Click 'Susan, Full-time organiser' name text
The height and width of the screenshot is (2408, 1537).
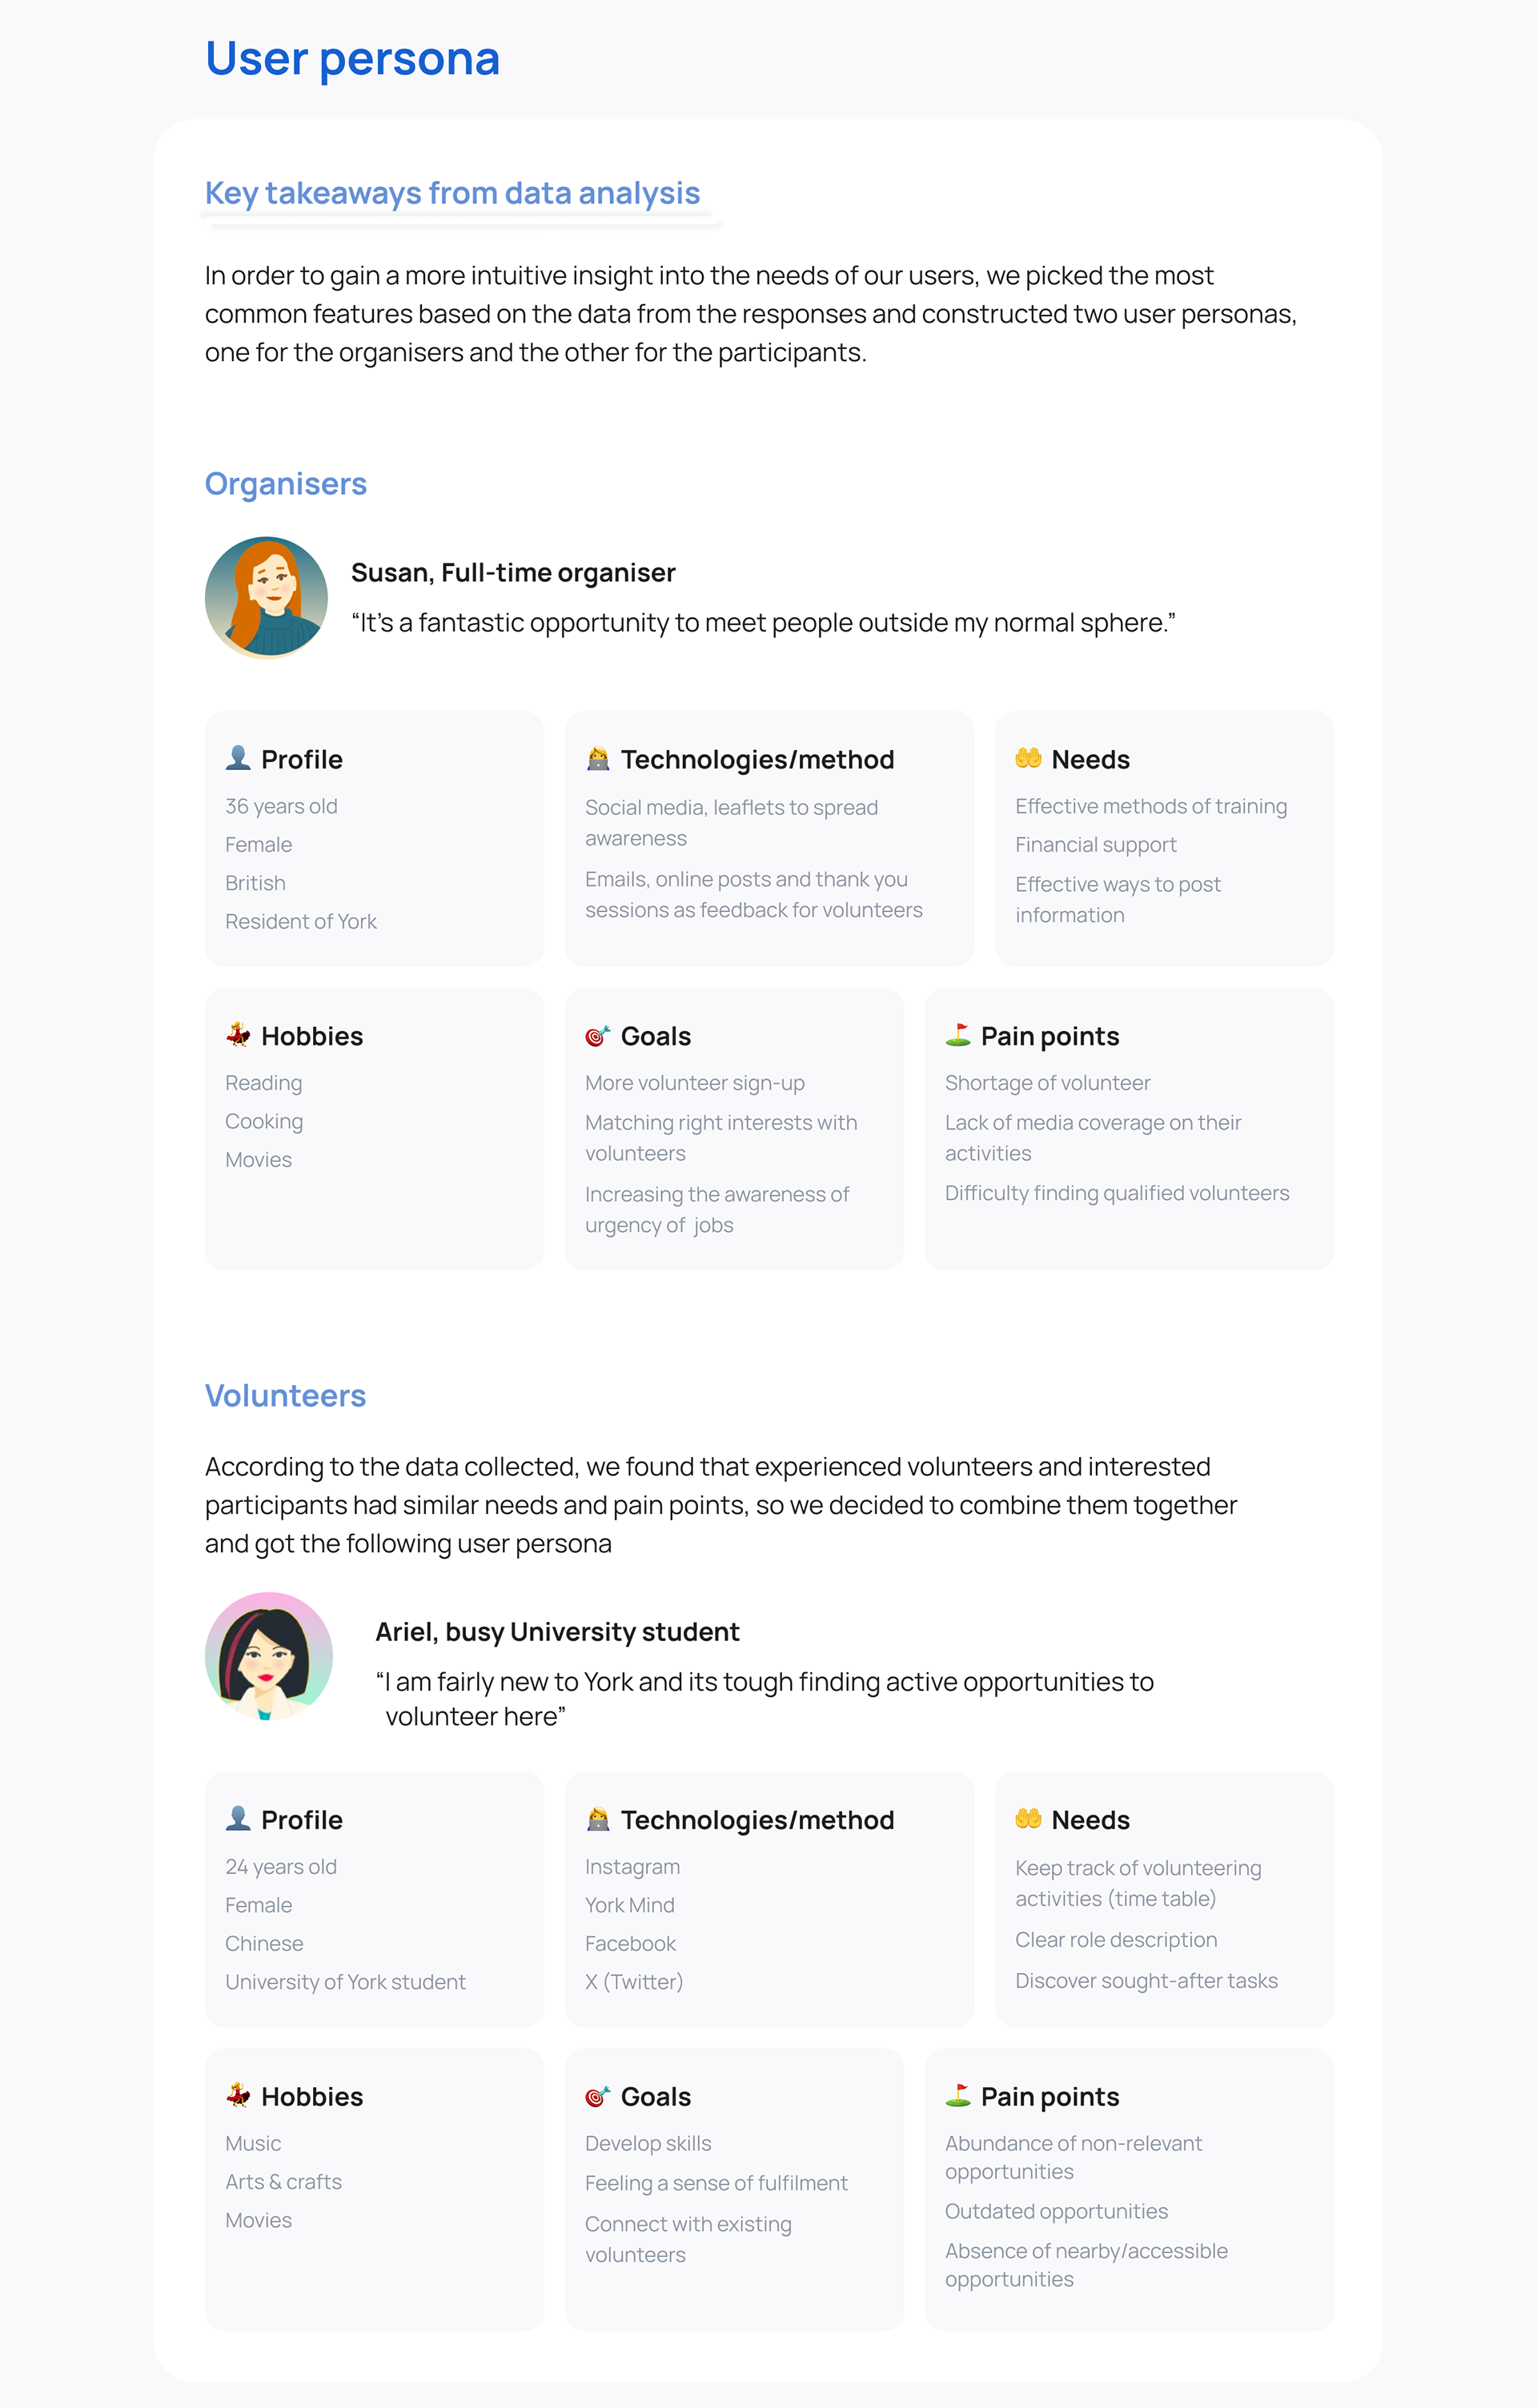513,573
